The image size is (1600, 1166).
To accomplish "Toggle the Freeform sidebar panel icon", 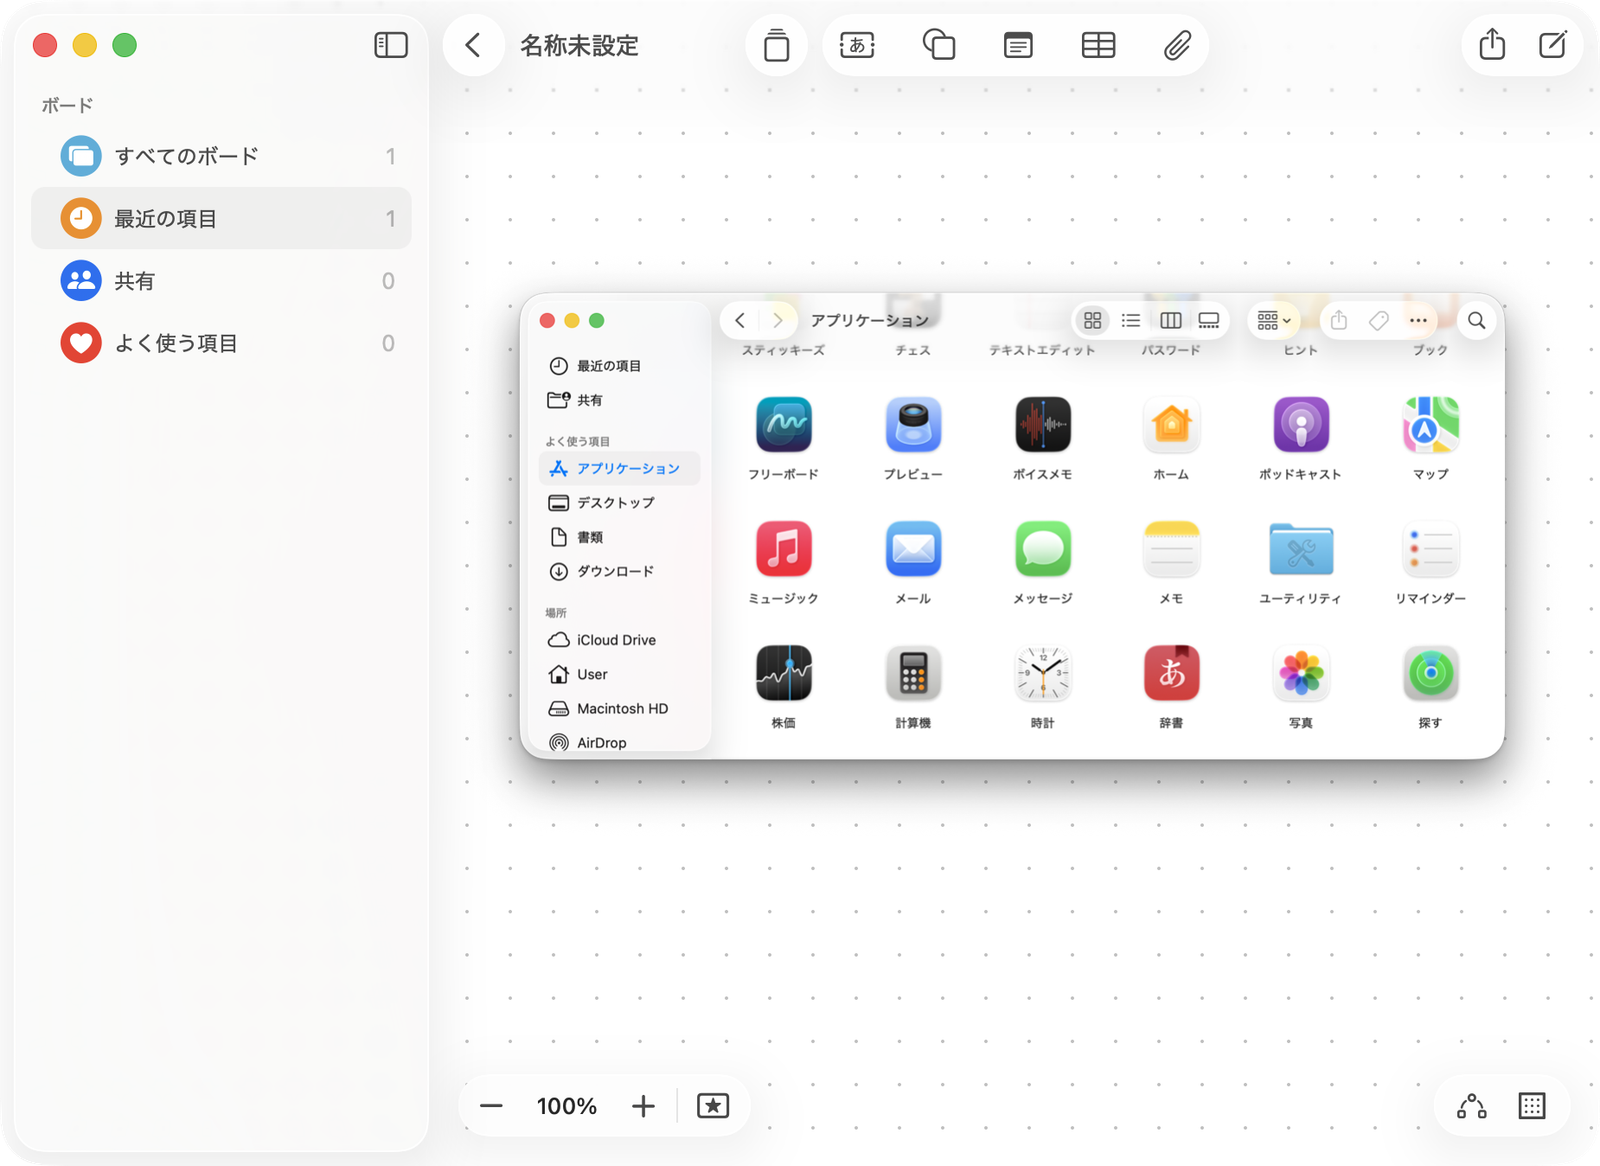I will pos(391,45).
